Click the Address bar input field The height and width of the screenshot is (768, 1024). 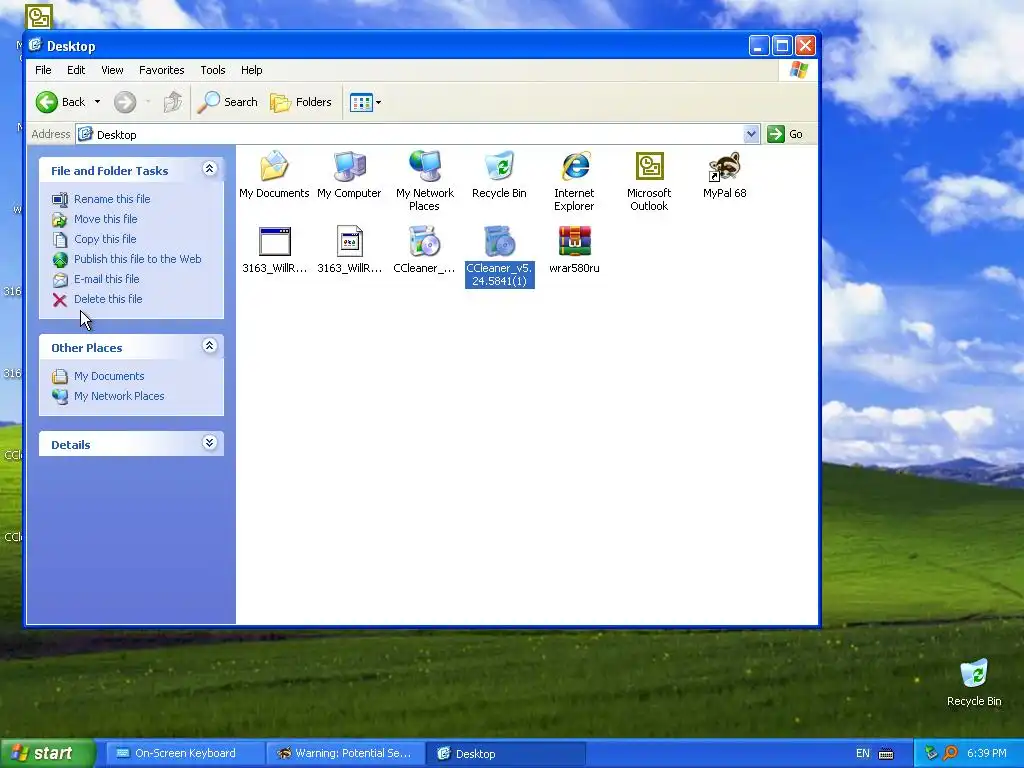410,134
